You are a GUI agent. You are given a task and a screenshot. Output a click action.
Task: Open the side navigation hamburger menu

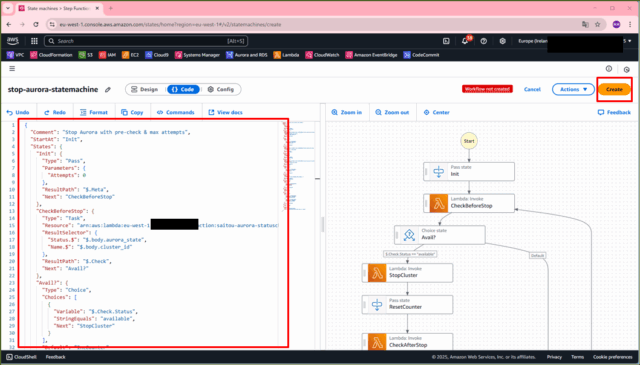(12, 69)
